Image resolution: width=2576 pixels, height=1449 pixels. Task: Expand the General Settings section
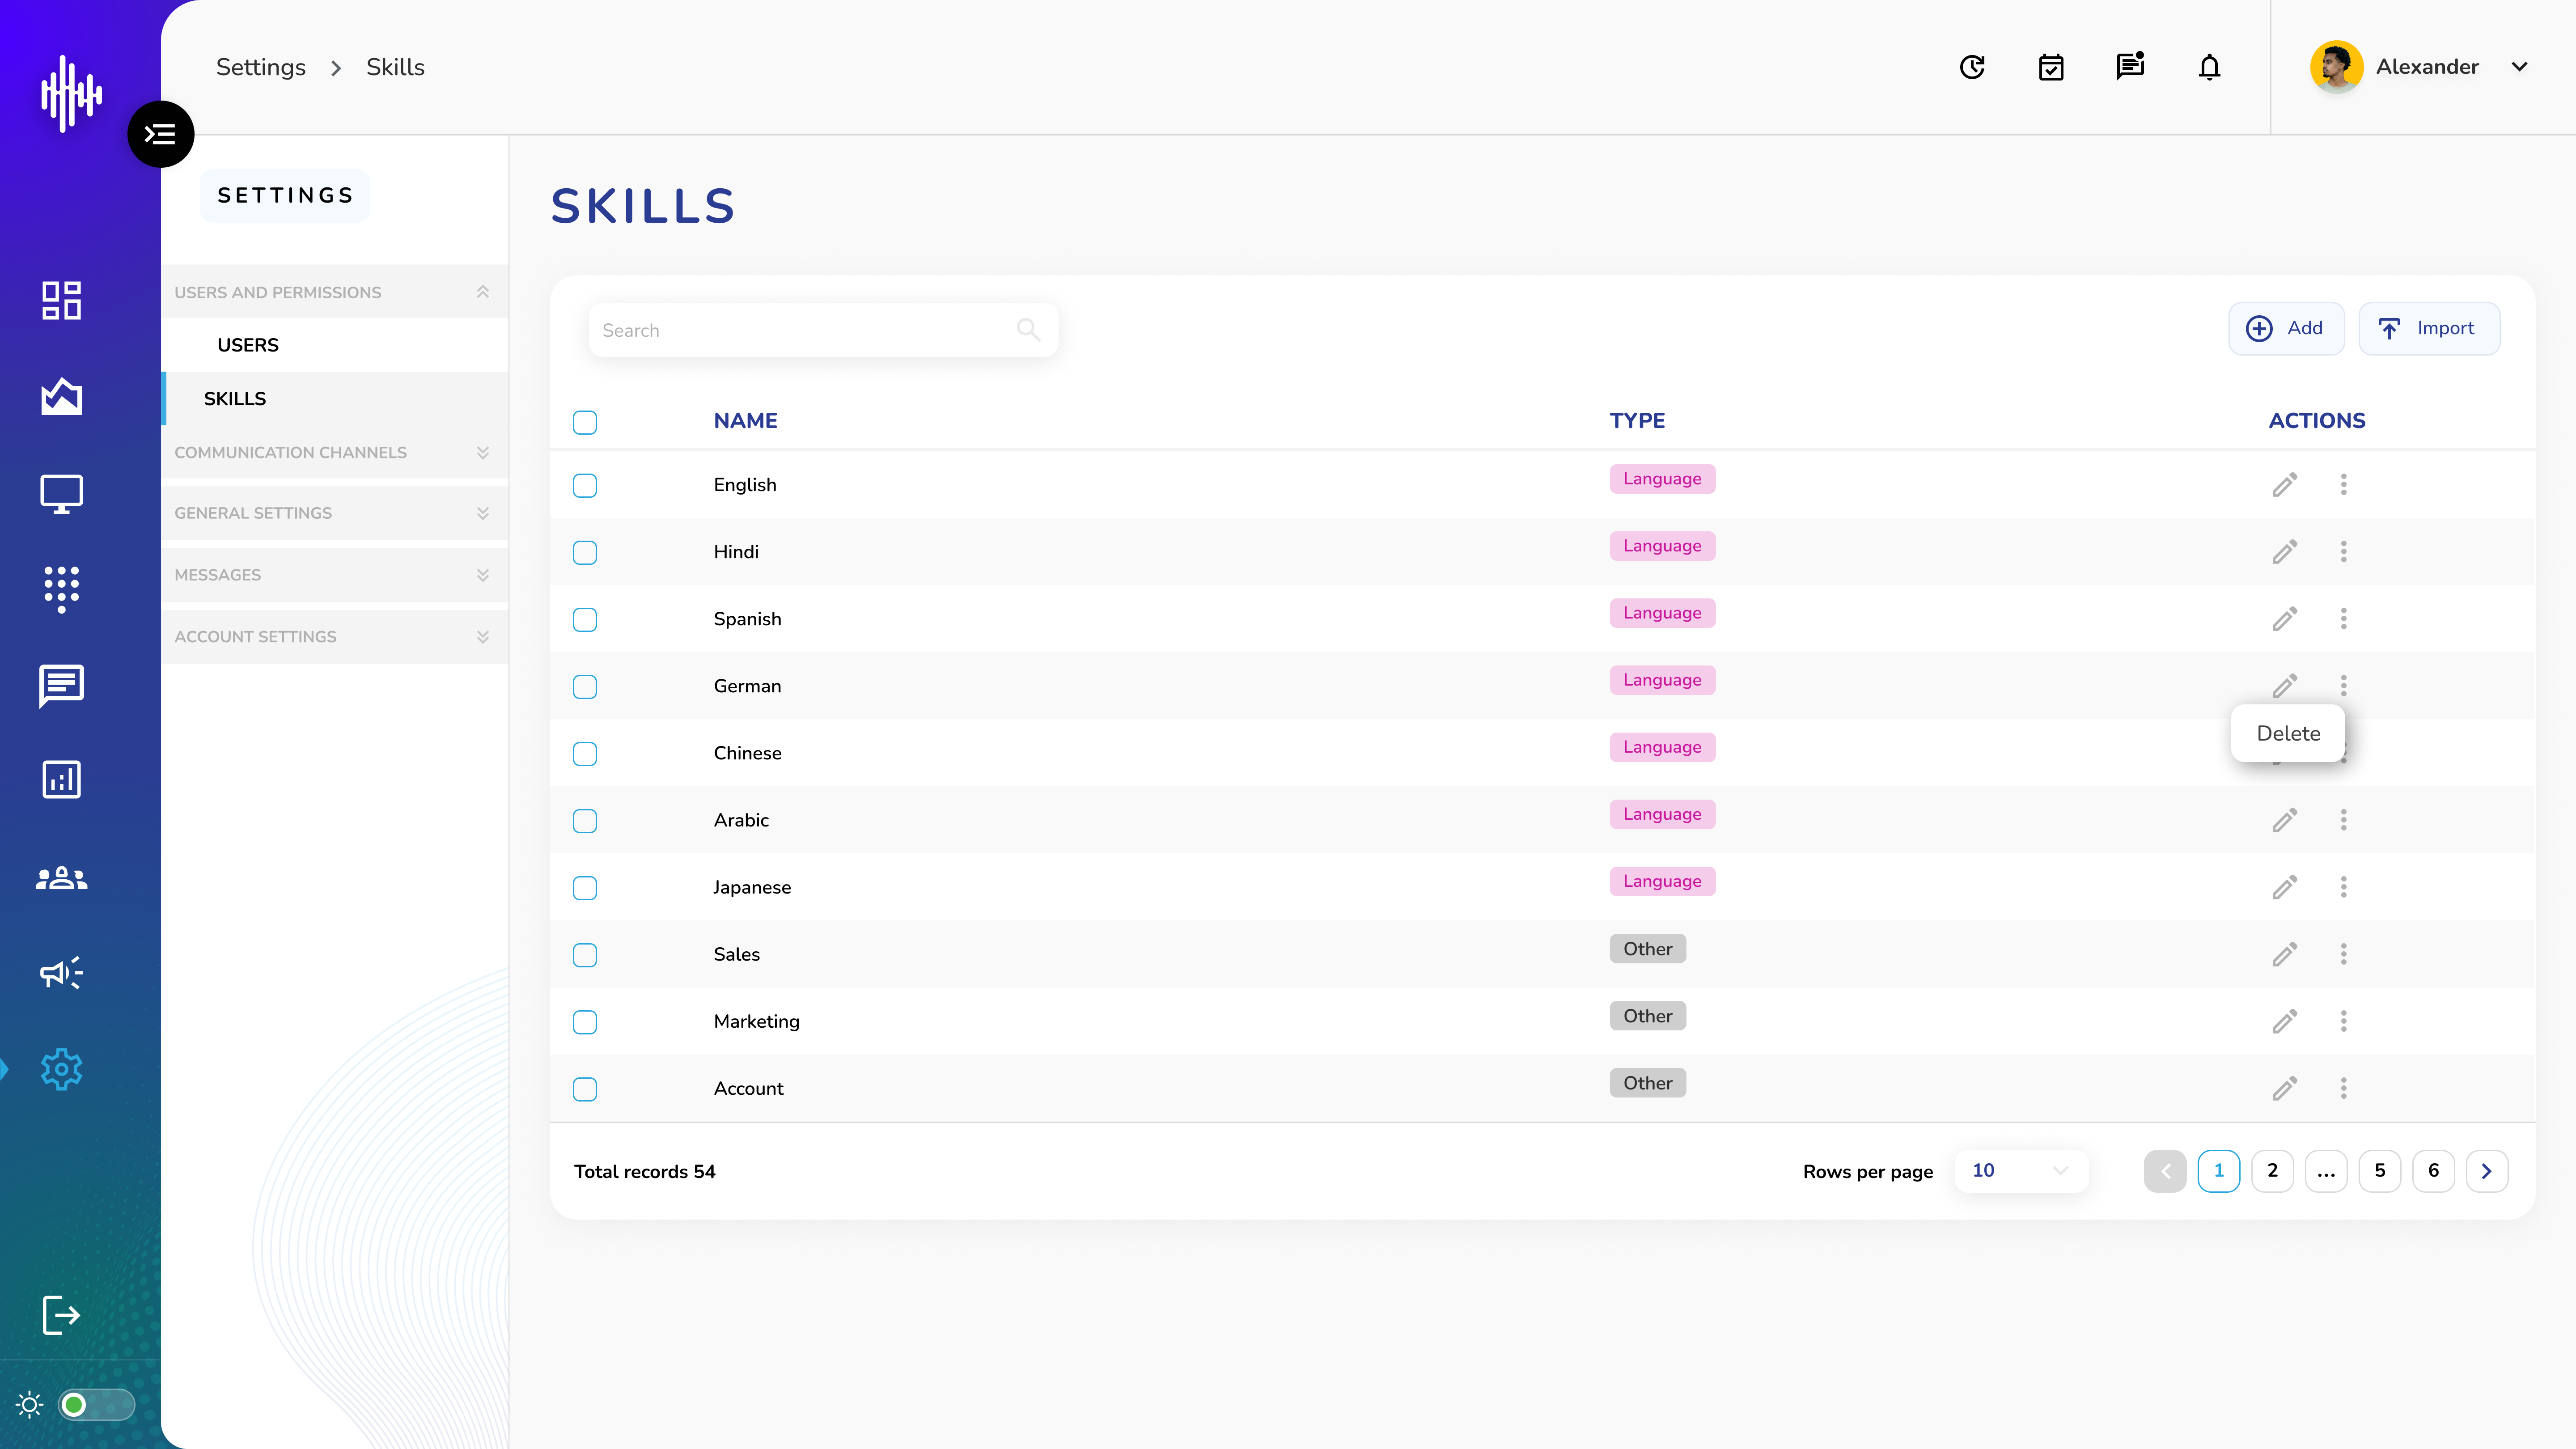click(x=334, y=513)
